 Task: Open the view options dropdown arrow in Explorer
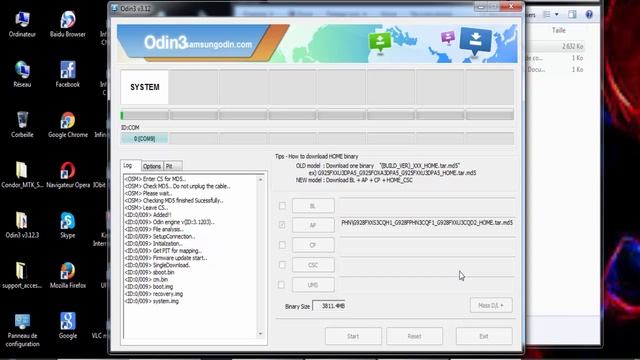click(557, 15)
